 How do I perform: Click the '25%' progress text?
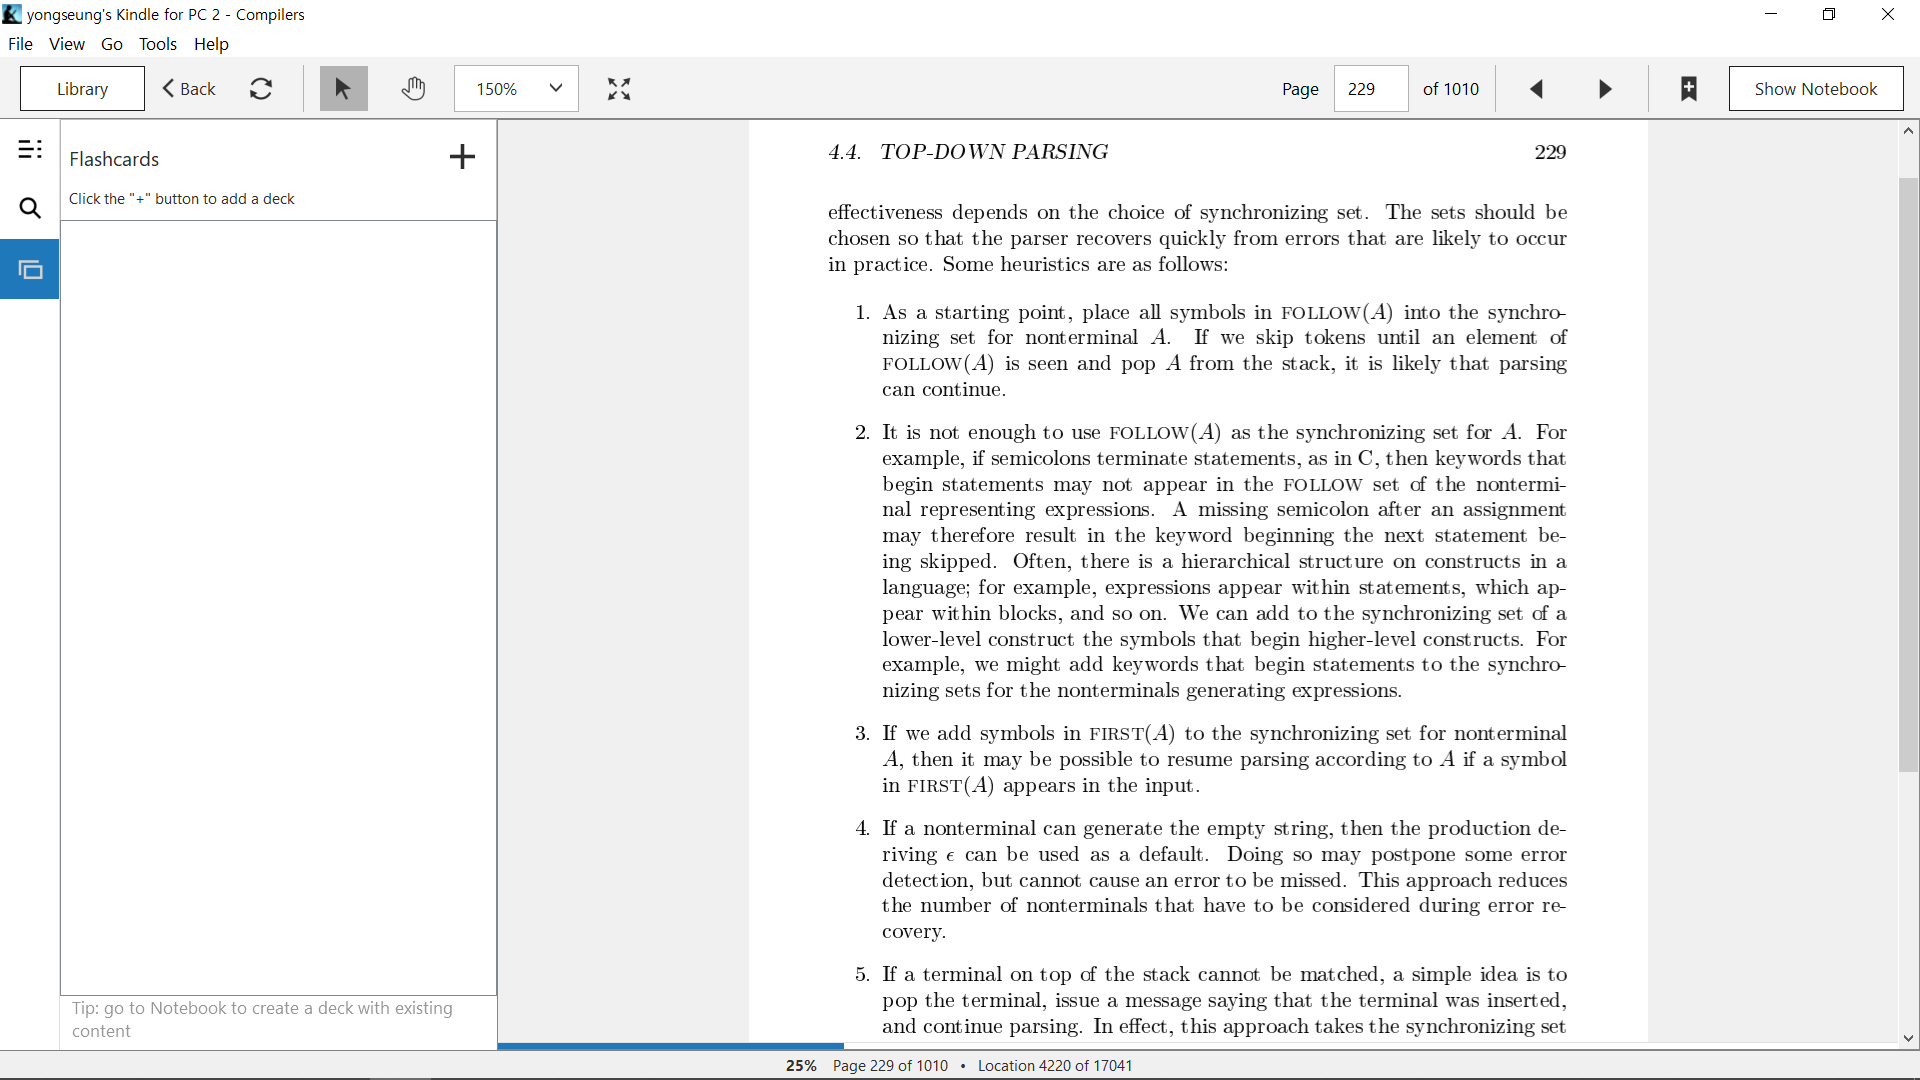(x=801, y=1066)
